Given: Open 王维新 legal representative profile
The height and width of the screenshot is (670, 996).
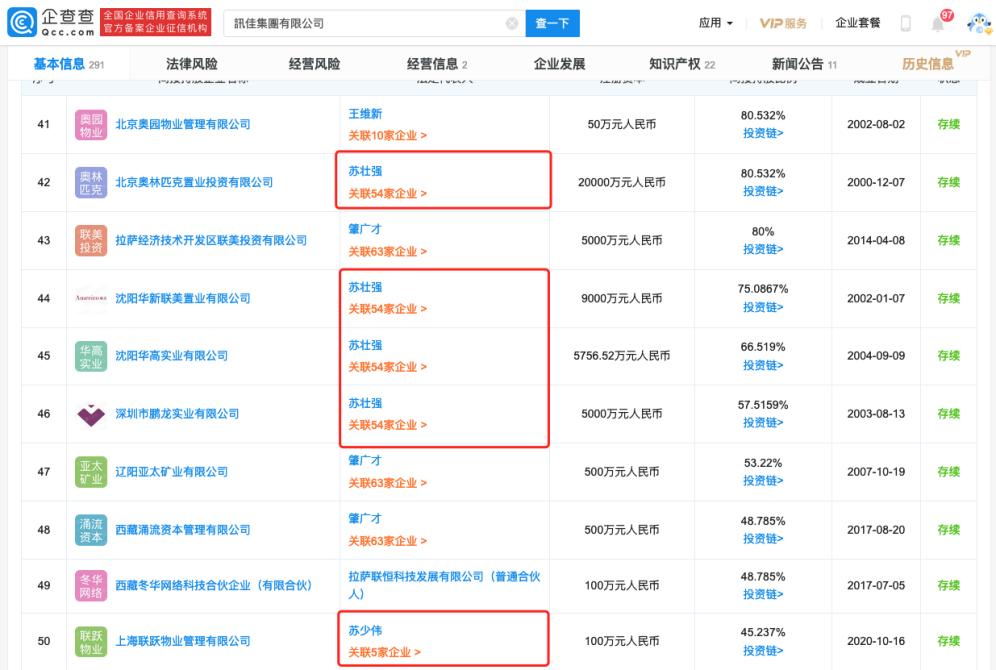Looking at the screenshot, I should tap(365, 114).
